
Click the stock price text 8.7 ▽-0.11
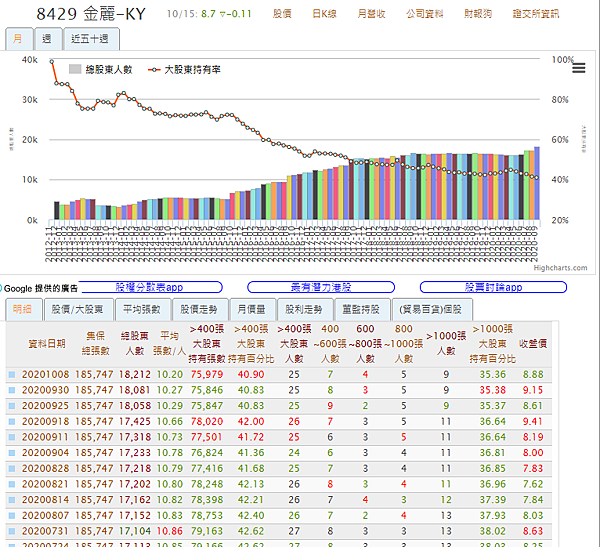226,14
